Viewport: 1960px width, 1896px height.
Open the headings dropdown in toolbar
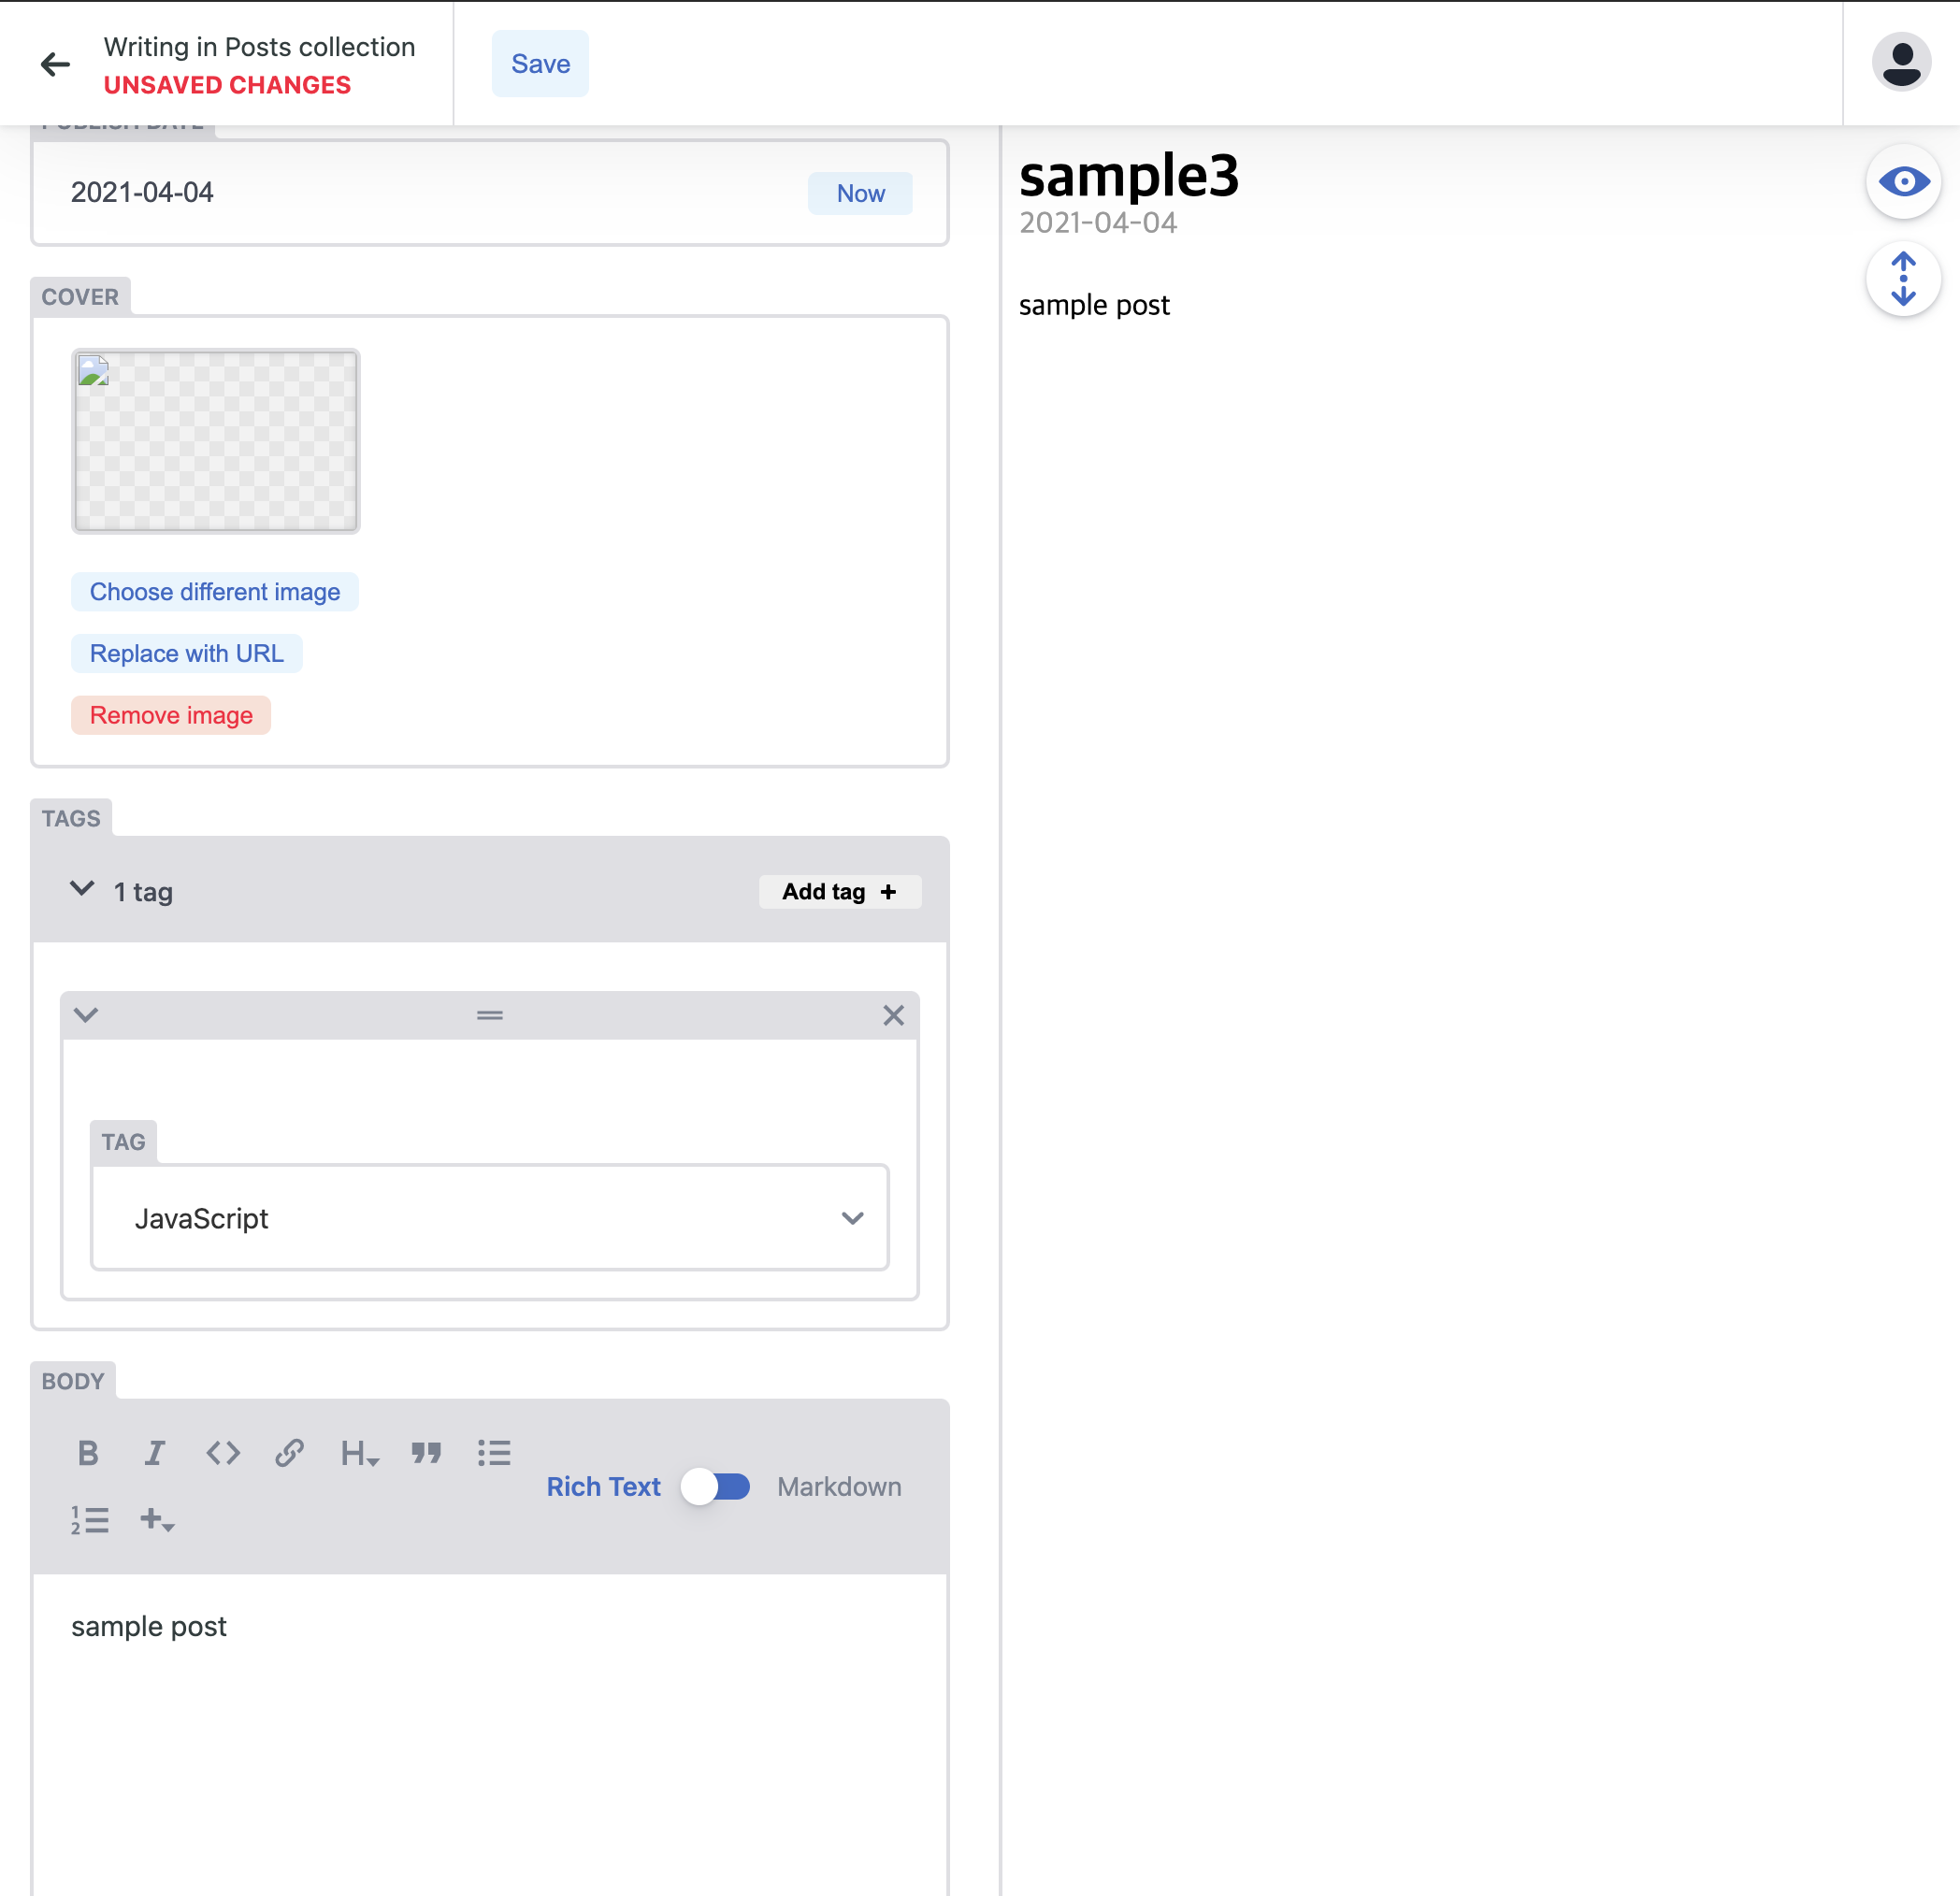pos(358,1453)
